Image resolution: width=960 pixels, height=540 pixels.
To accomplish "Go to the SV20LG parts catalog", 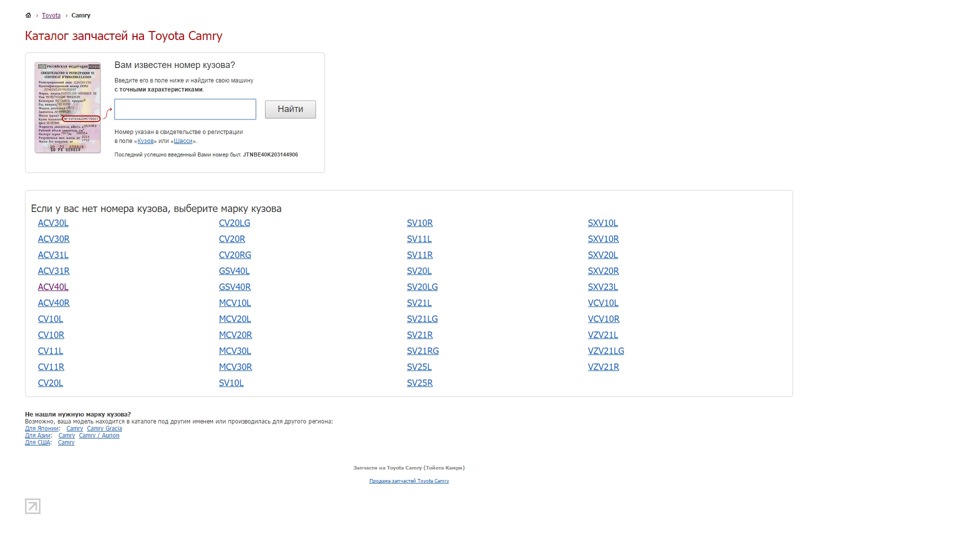I will 422,287.
